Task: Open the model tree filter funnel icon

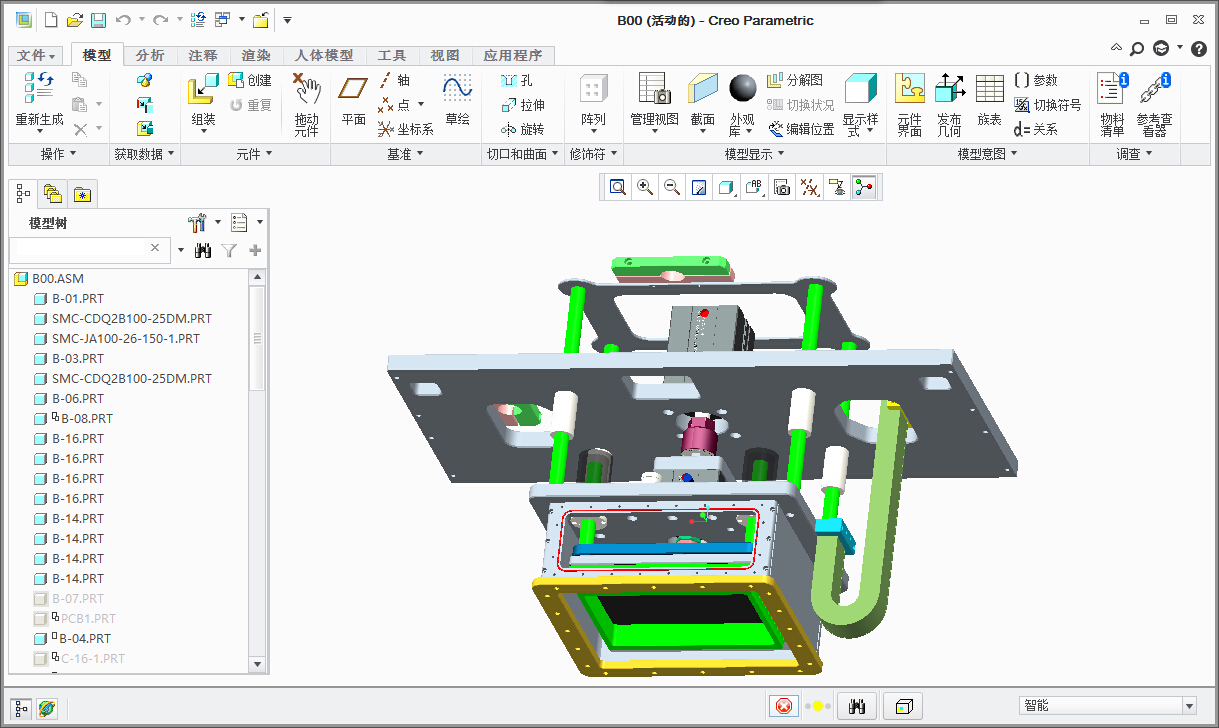Action: tap(229, 250)
